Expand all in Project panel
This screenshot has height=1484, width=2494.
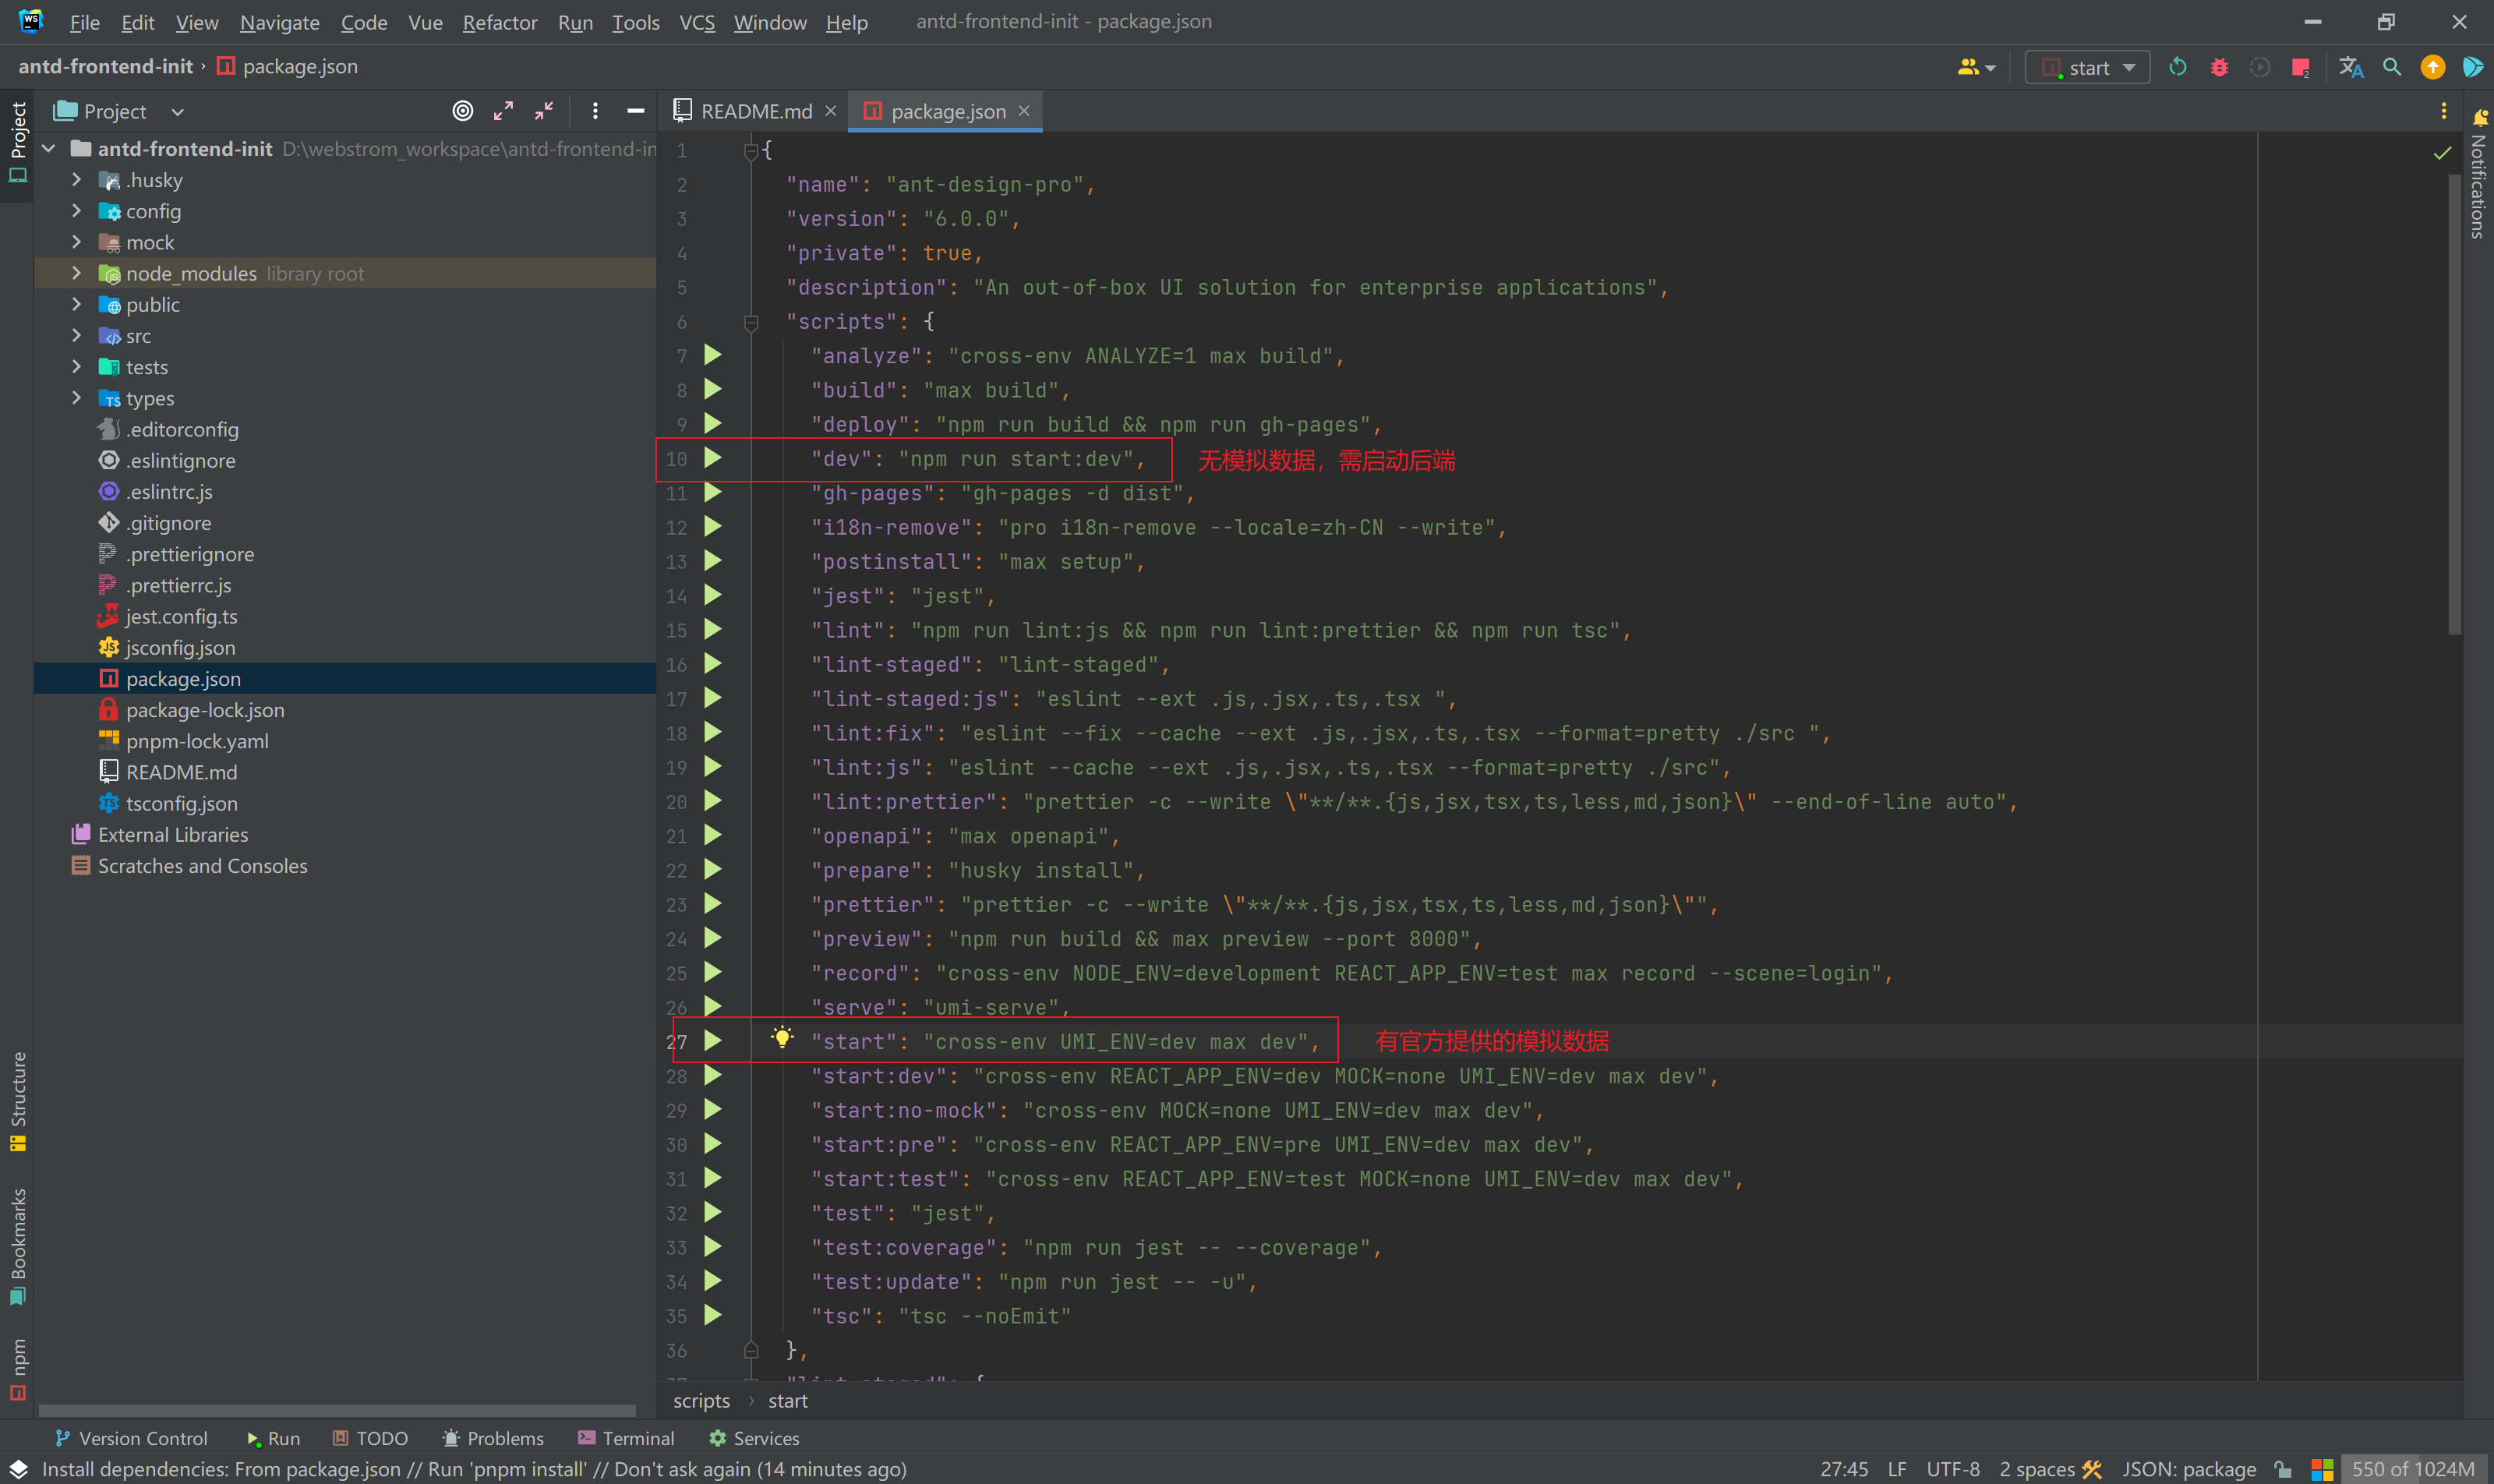pyautogui.click(x=503, y=111)
